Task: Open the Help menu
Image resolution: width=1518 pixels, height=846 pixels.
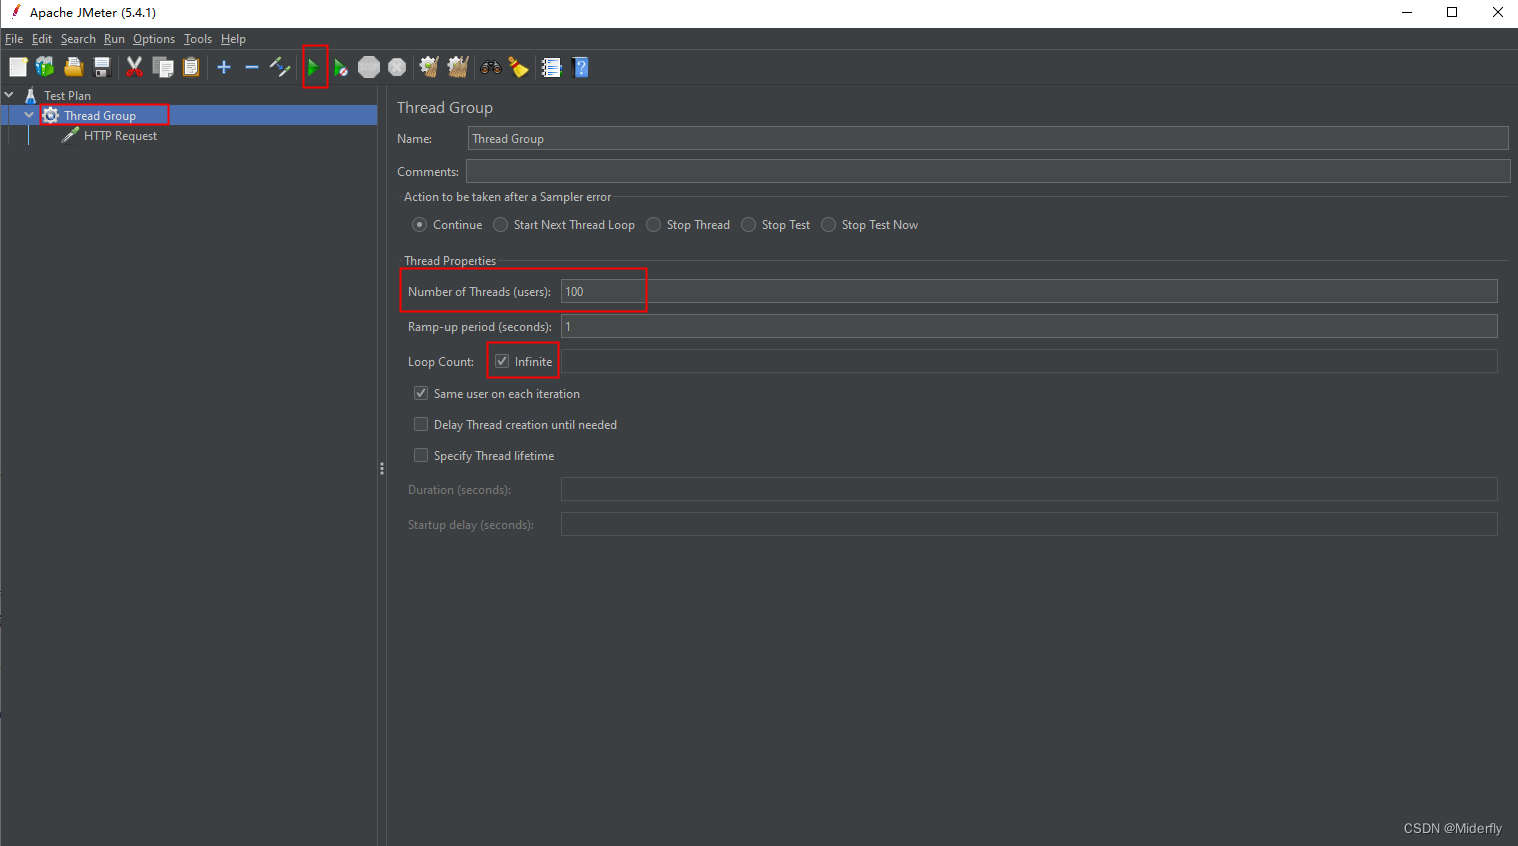Action: [x=233, y=39]
